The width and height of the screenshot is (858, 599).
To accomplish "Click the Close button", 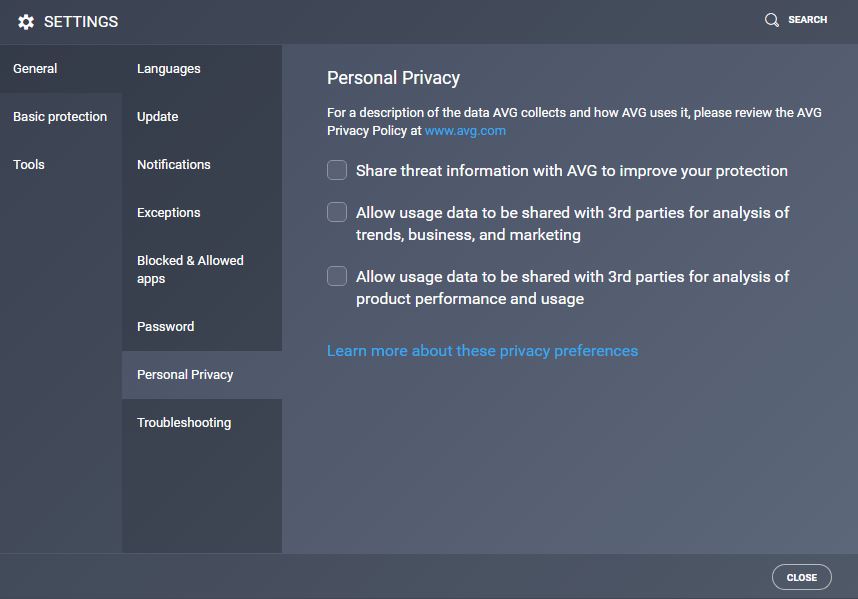I will pos(802,577).
